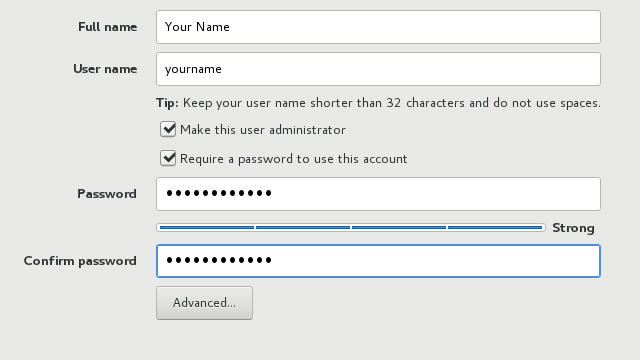Click the Strong password strength label
640x360 pixels.
(573, 228)
